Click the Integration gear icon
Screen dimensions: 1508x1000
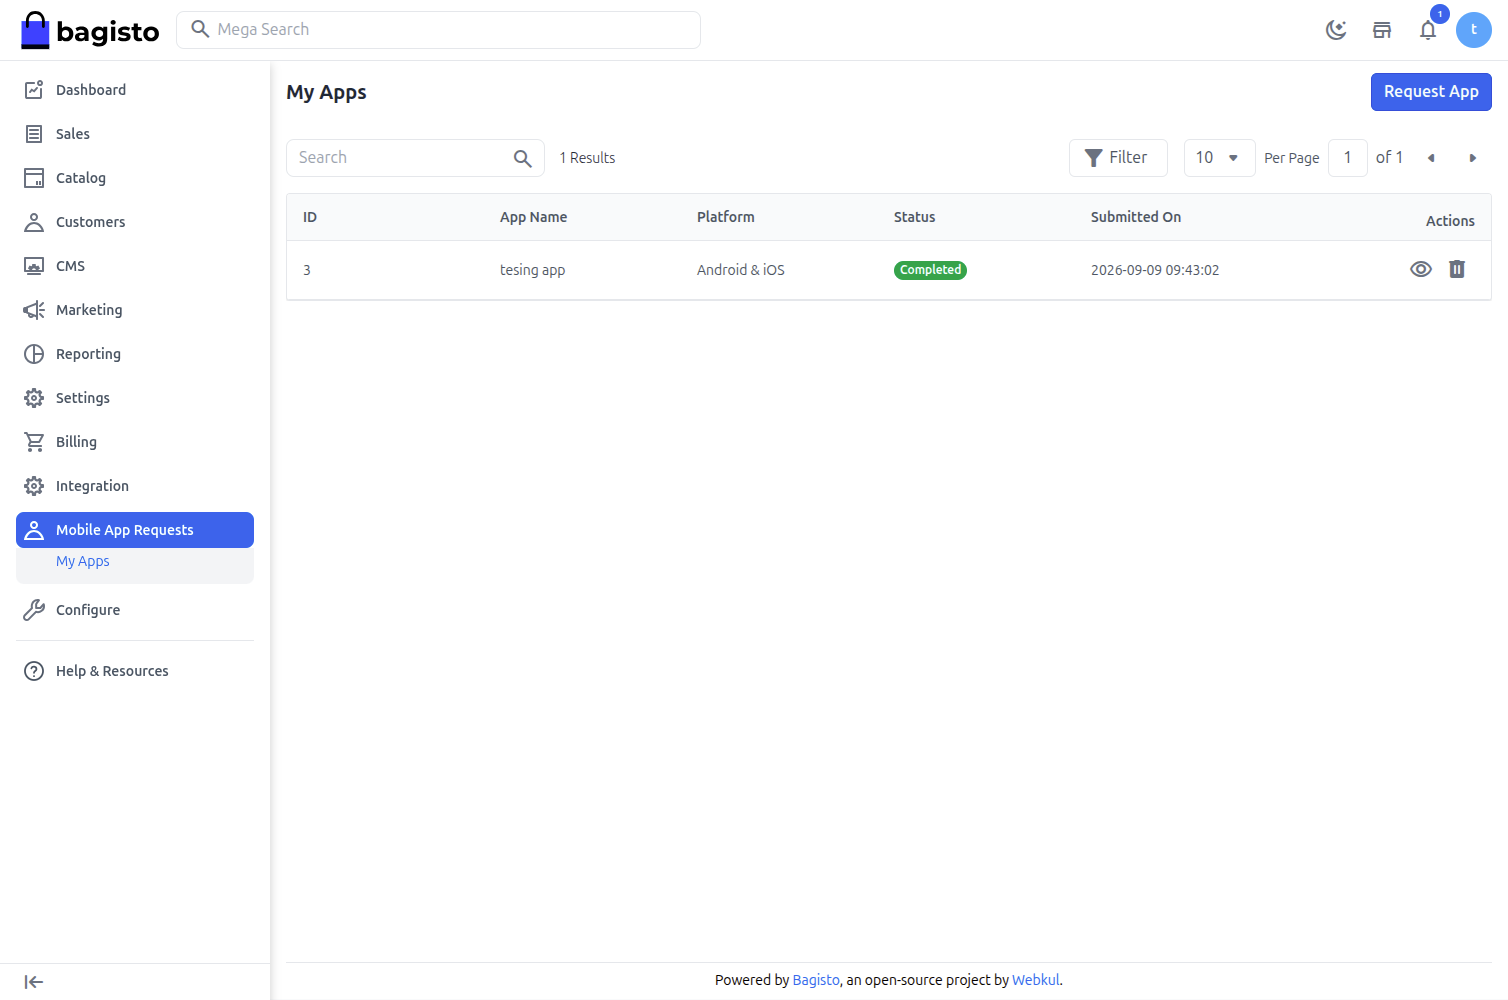[x=34, y=486]
